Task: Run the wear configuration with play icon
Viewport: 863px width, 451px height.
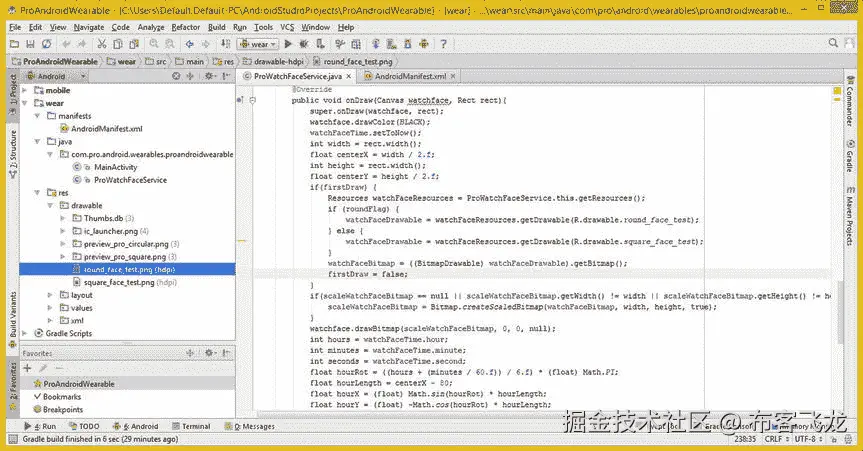Action: tap(288, 44)
